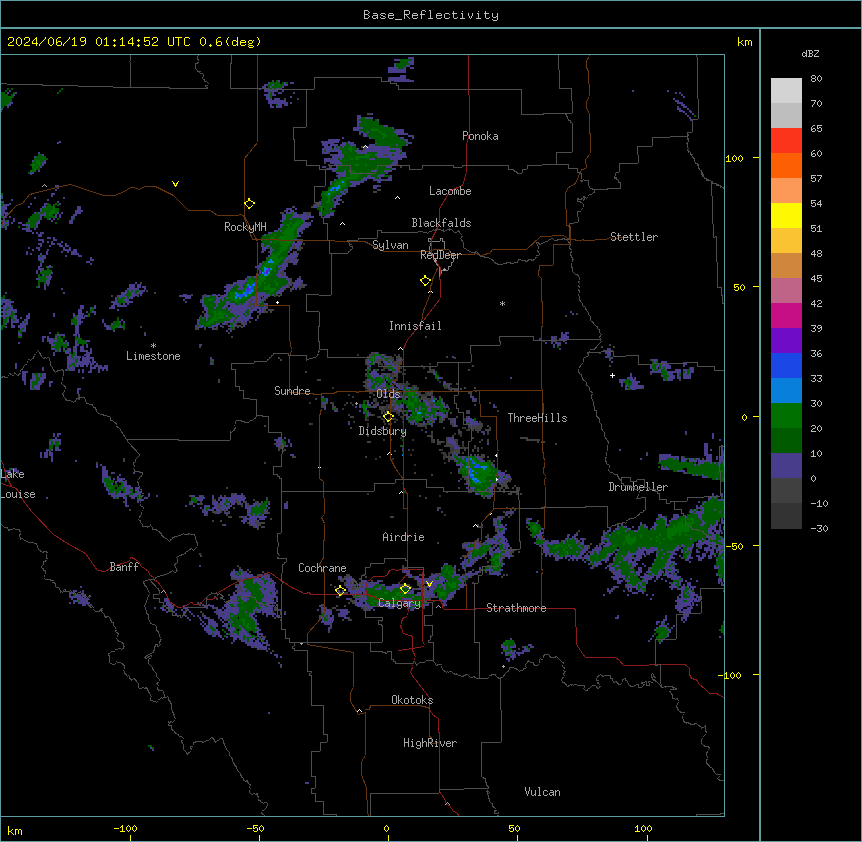Click the Airdrie city label

point(404,537)
